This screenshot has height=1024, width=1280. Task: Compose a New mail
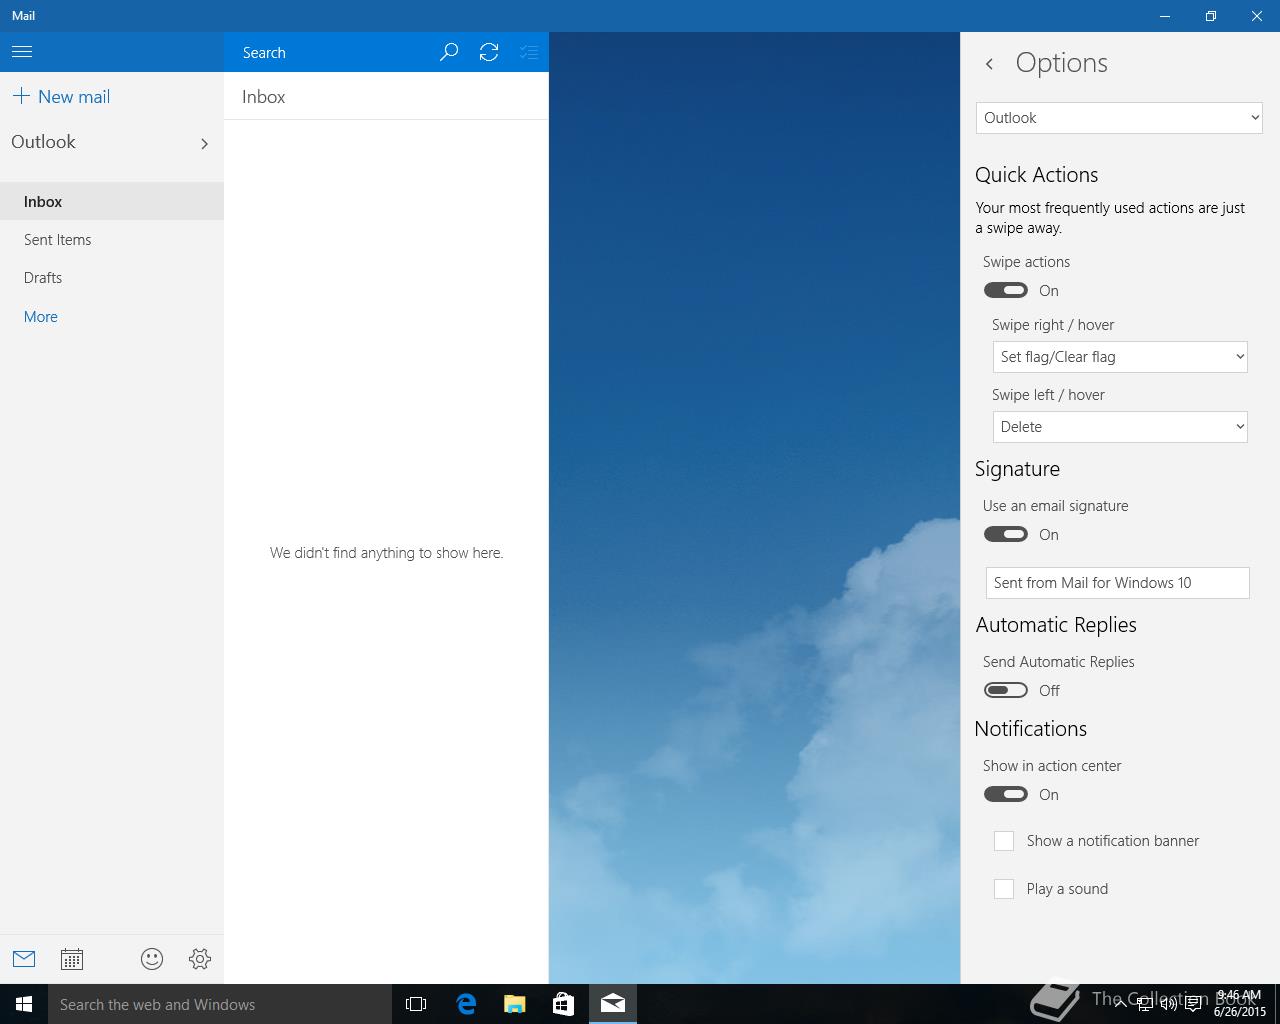[62, 97]
